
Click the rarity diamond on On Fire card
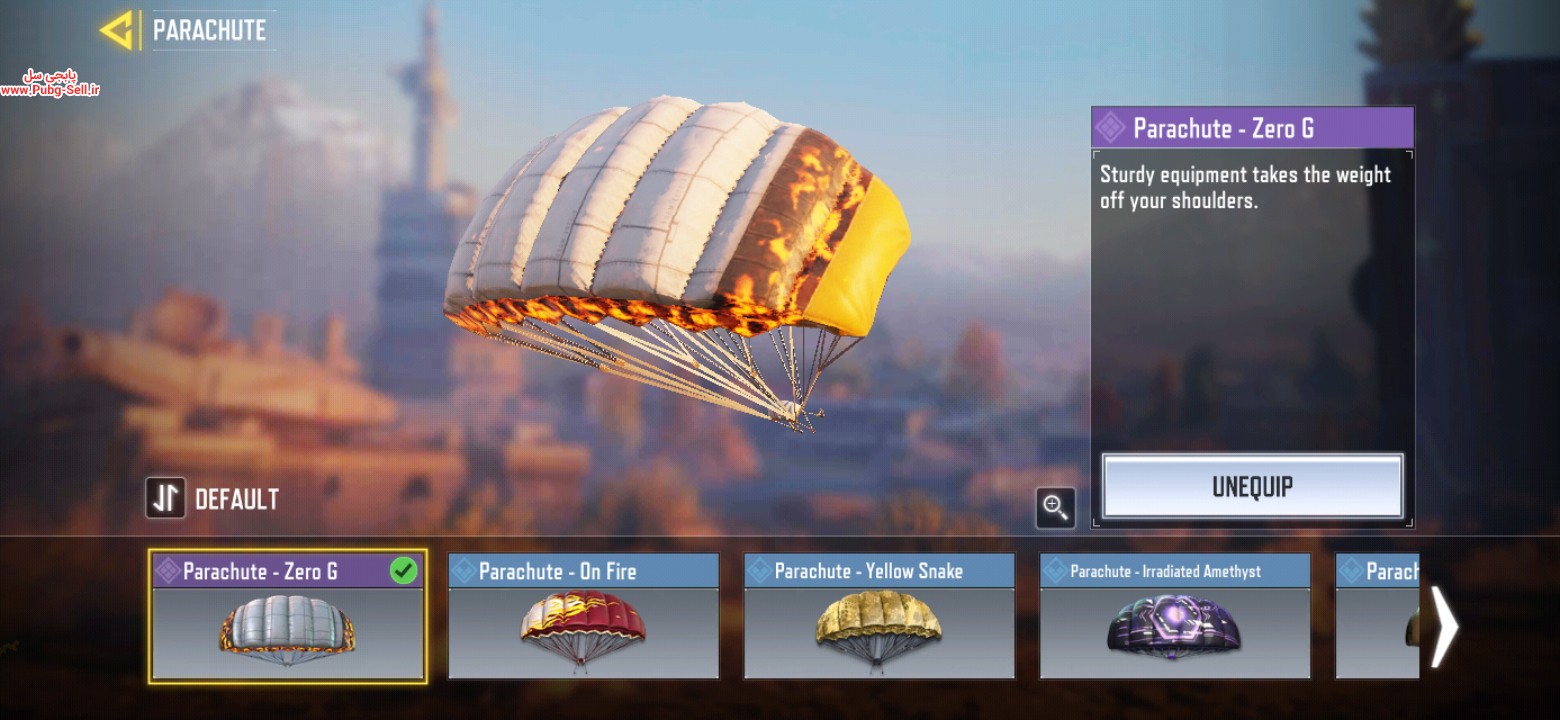point(463,571)
